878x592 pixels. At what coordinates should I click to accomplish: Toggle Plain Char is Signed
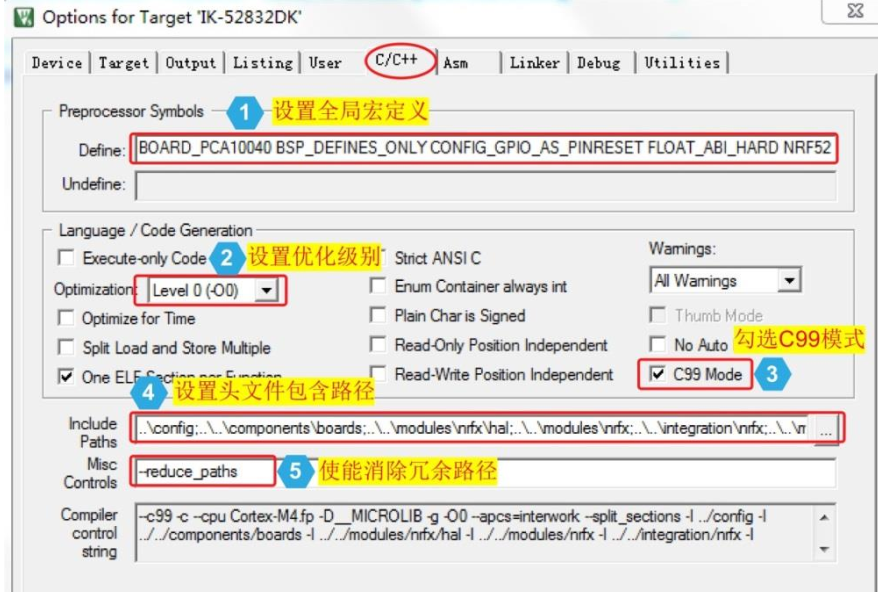[x=378, y=315]
